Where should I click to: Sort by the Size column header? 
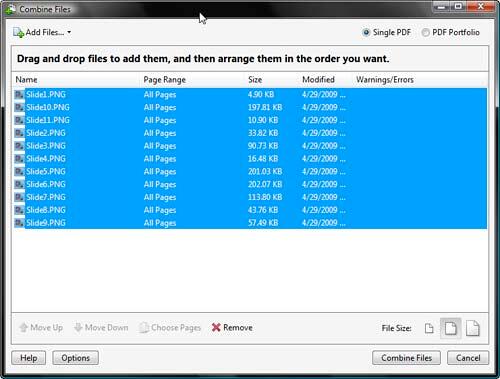tap(255, 80)
